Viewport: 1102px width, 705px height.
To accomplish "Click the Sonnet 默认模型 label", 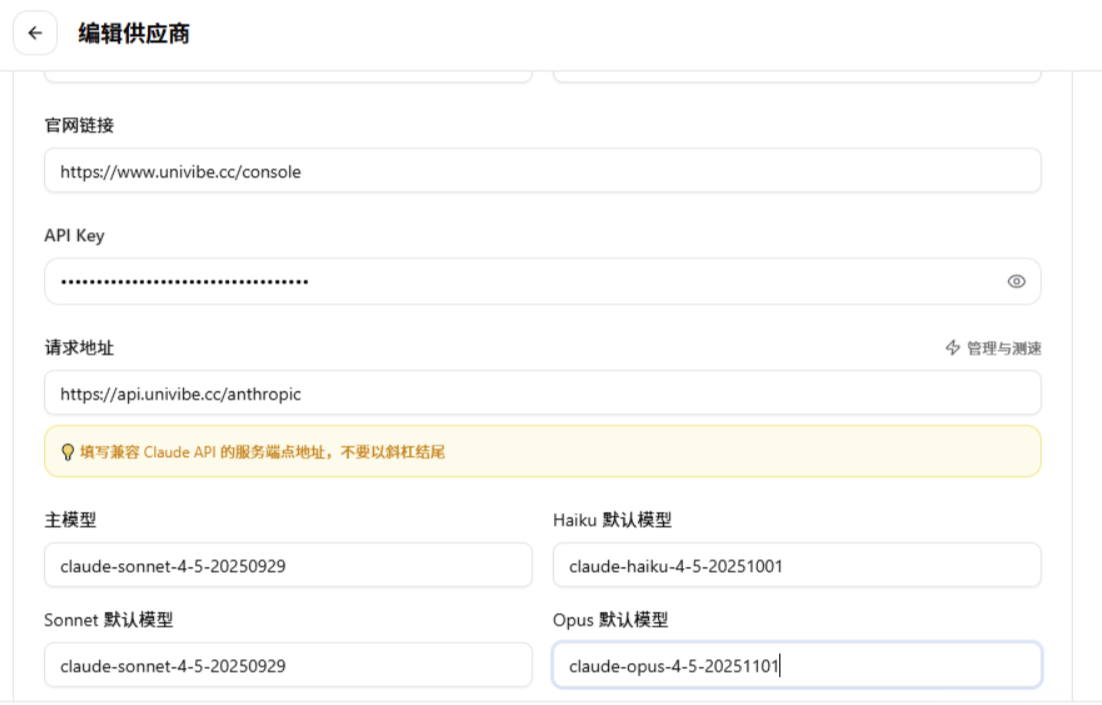I will click(108, 620).
